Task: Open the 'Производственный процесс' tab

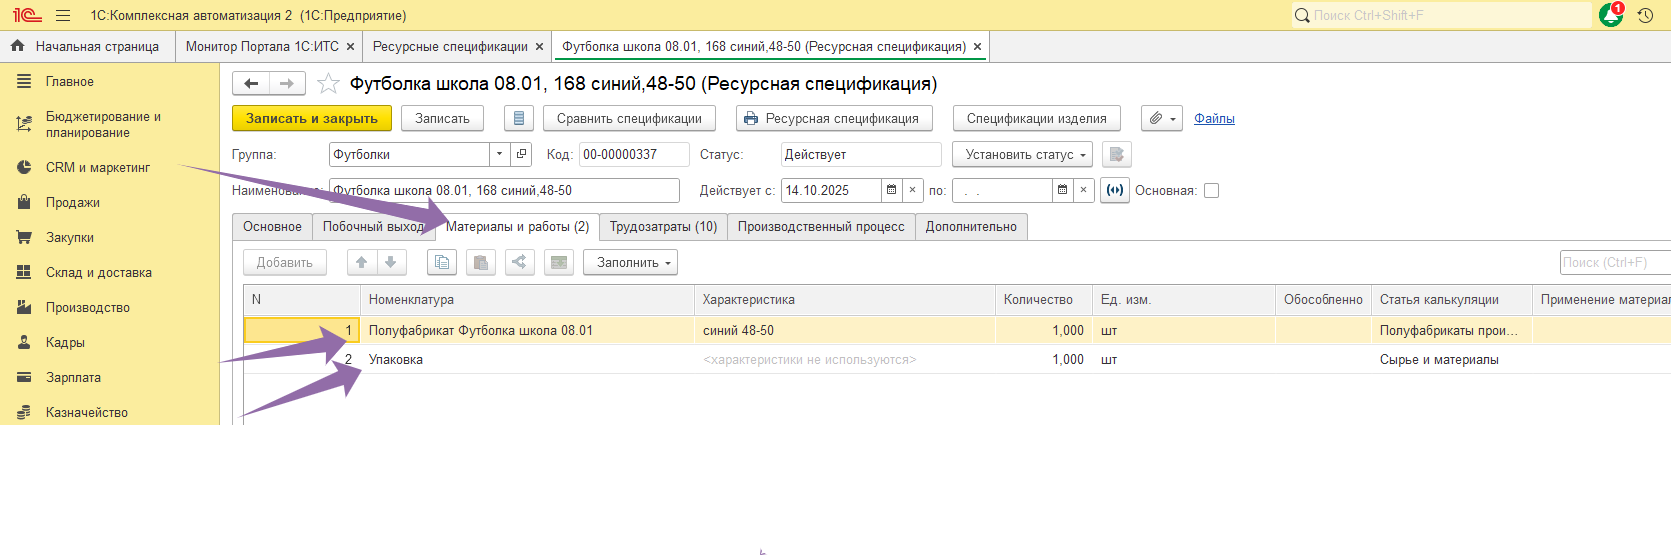Action: point(820,227)
